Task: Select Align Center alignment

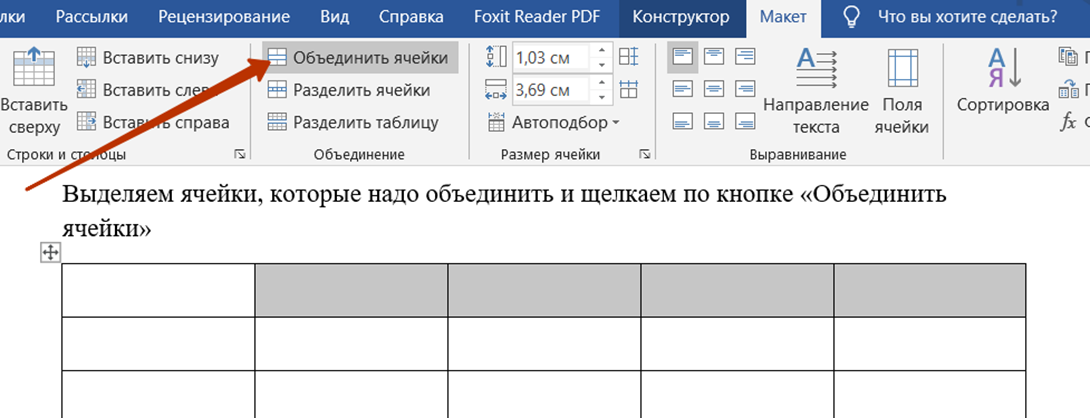Action: coord(714,89)
